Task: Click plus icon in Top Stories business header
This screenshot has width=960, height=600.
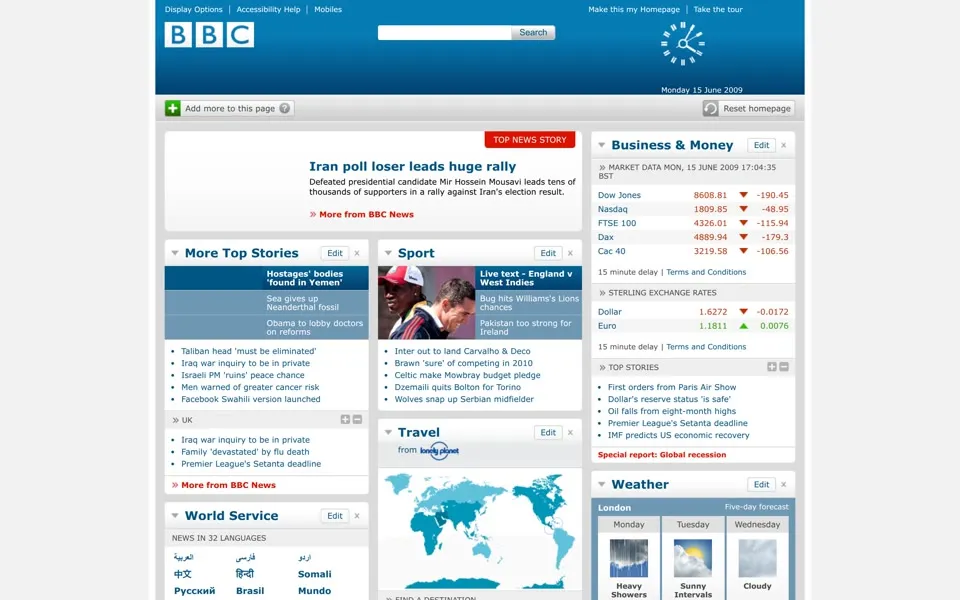Action: pos(772,367)
